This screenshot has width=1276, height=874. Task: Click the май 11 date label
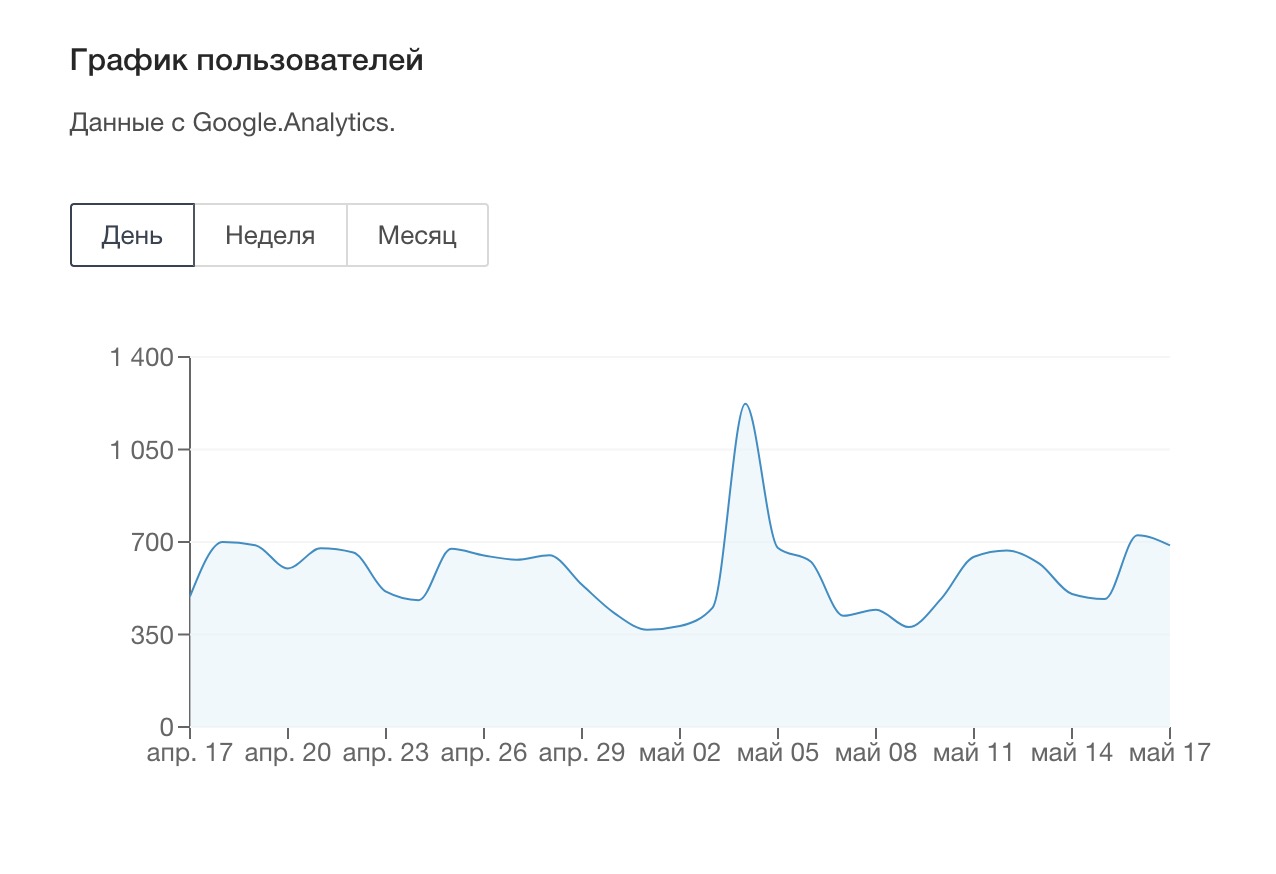pos(973,753)
